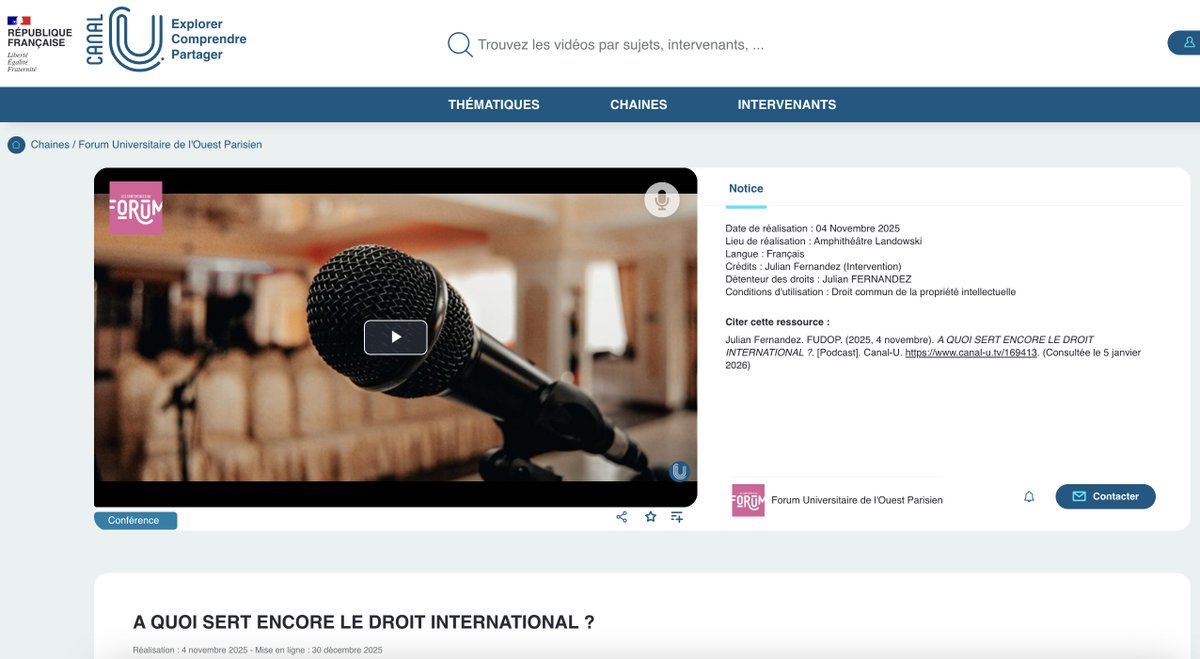Viewport: 1200px width, 659px height.
Task: Click FORUM channel logo beside channel name
Action: 748,500
